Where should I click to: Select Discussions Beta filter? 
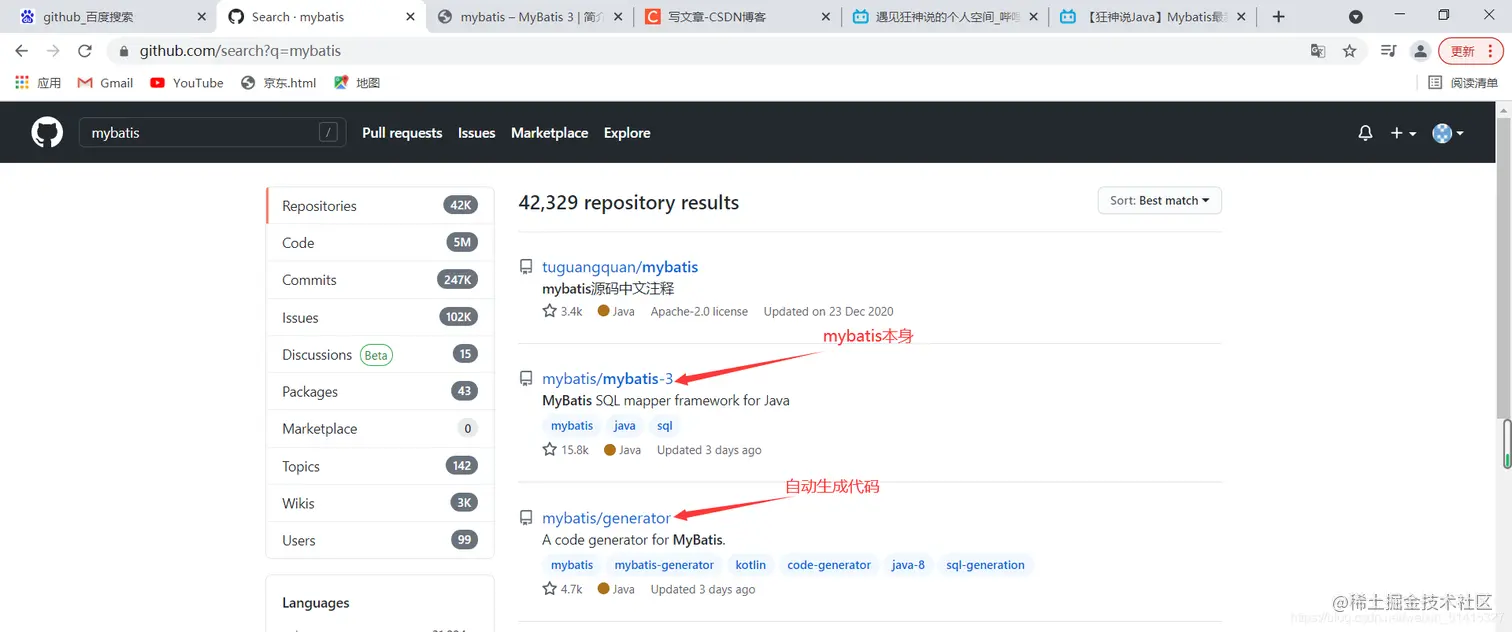(x=380, y=354)
